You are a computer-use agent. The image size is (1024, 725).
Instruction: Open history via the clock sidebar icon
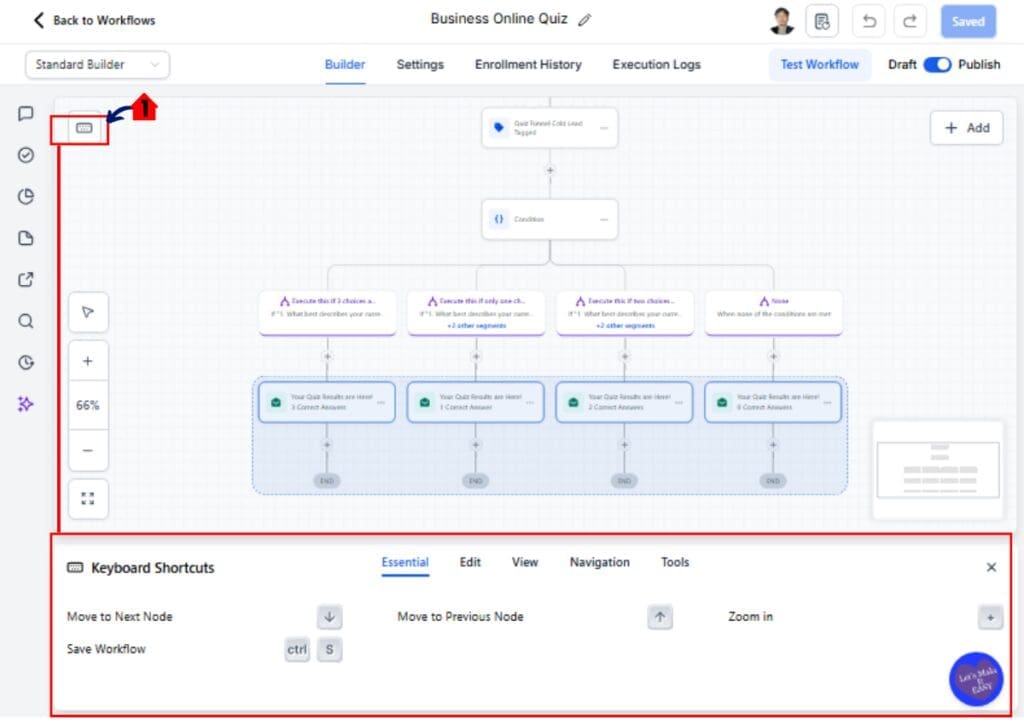(26, 362)
